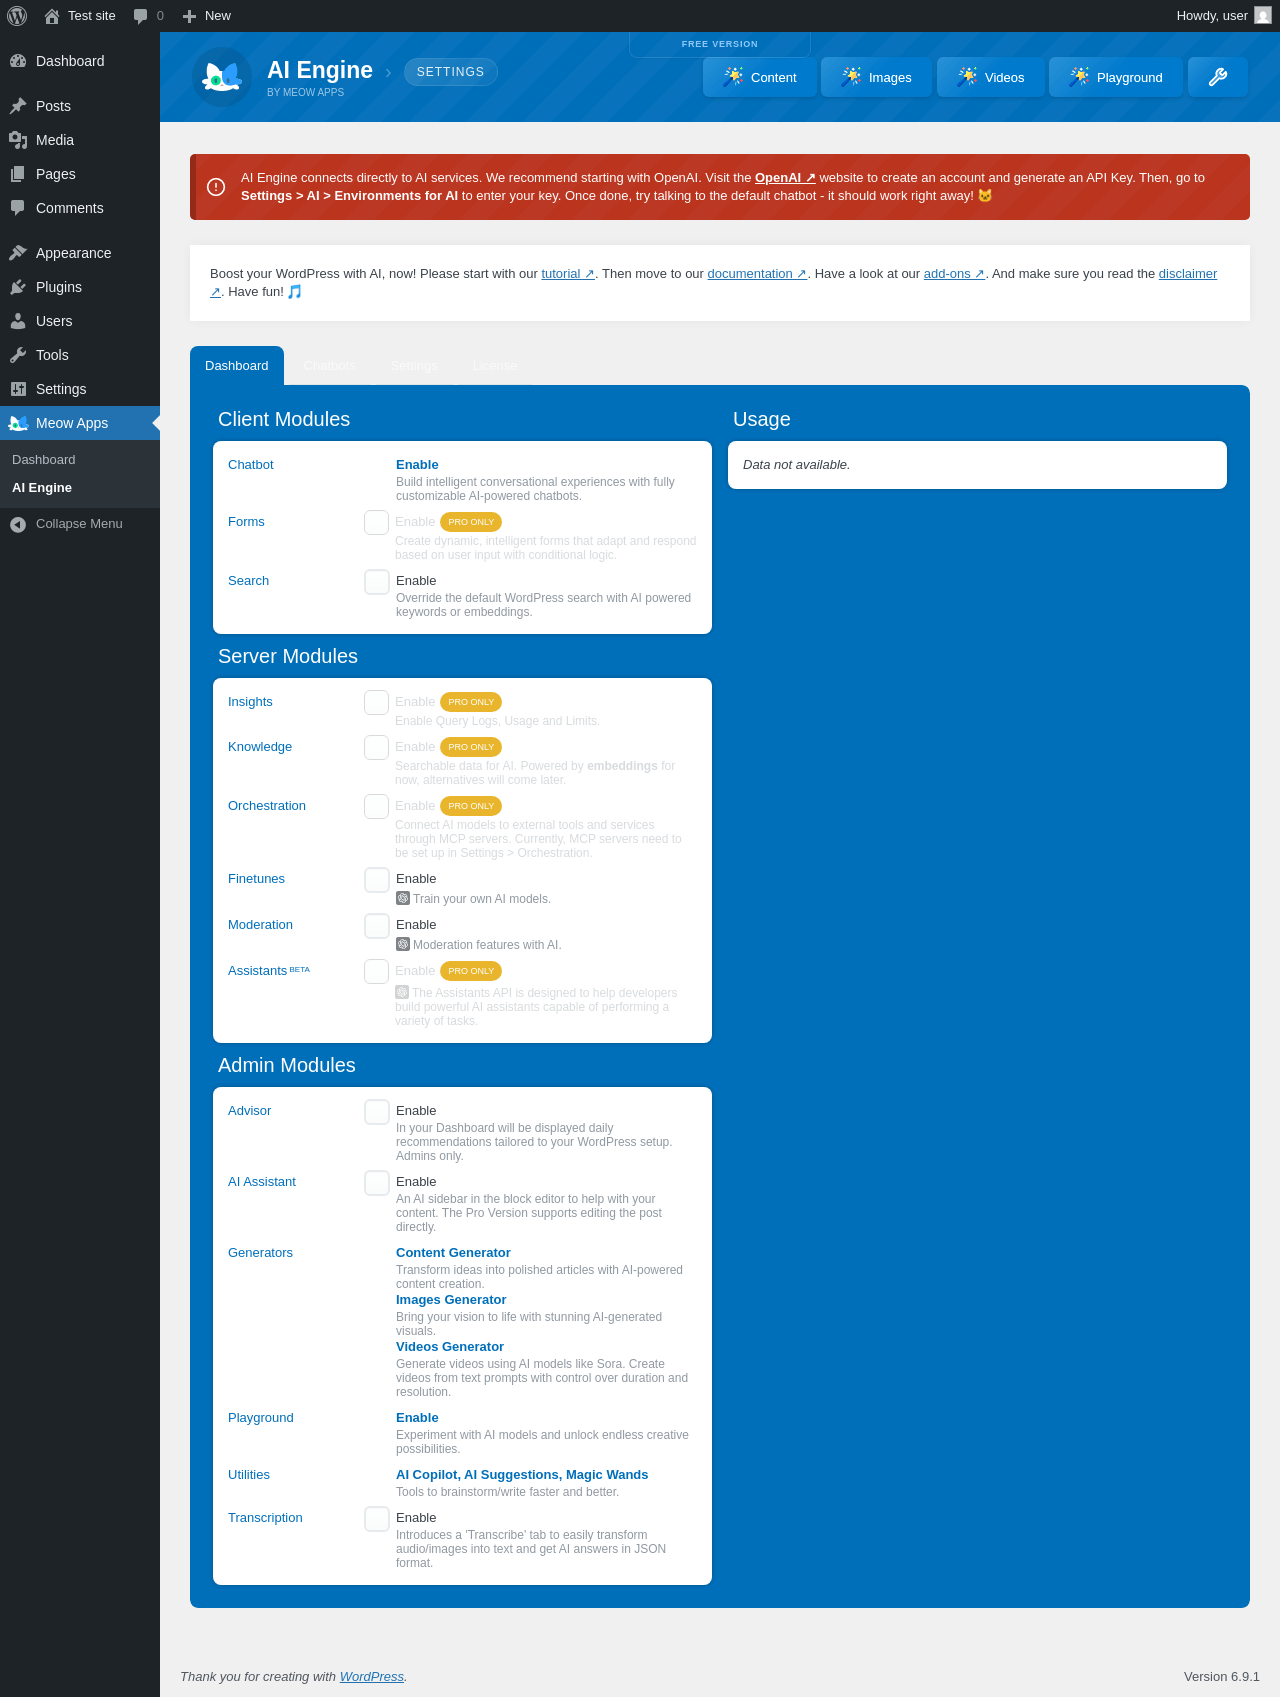
Task: Open AI Engine submenu item
Action: [x=42, y=488]
